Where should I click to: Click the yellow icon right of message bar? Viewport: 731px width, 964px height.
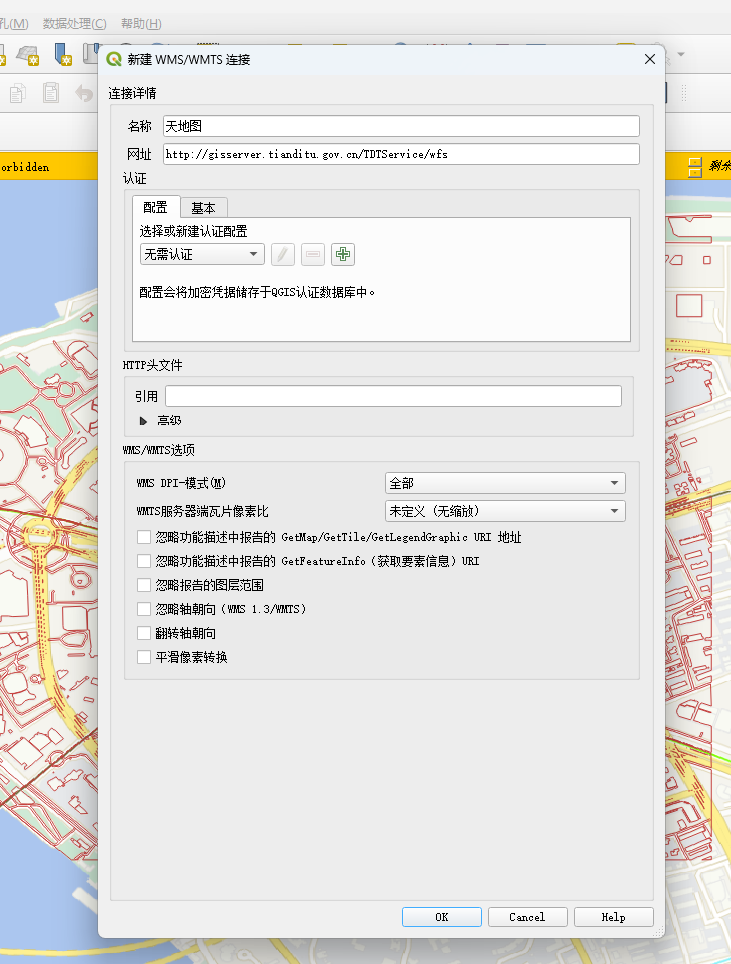tap(694, 167)
